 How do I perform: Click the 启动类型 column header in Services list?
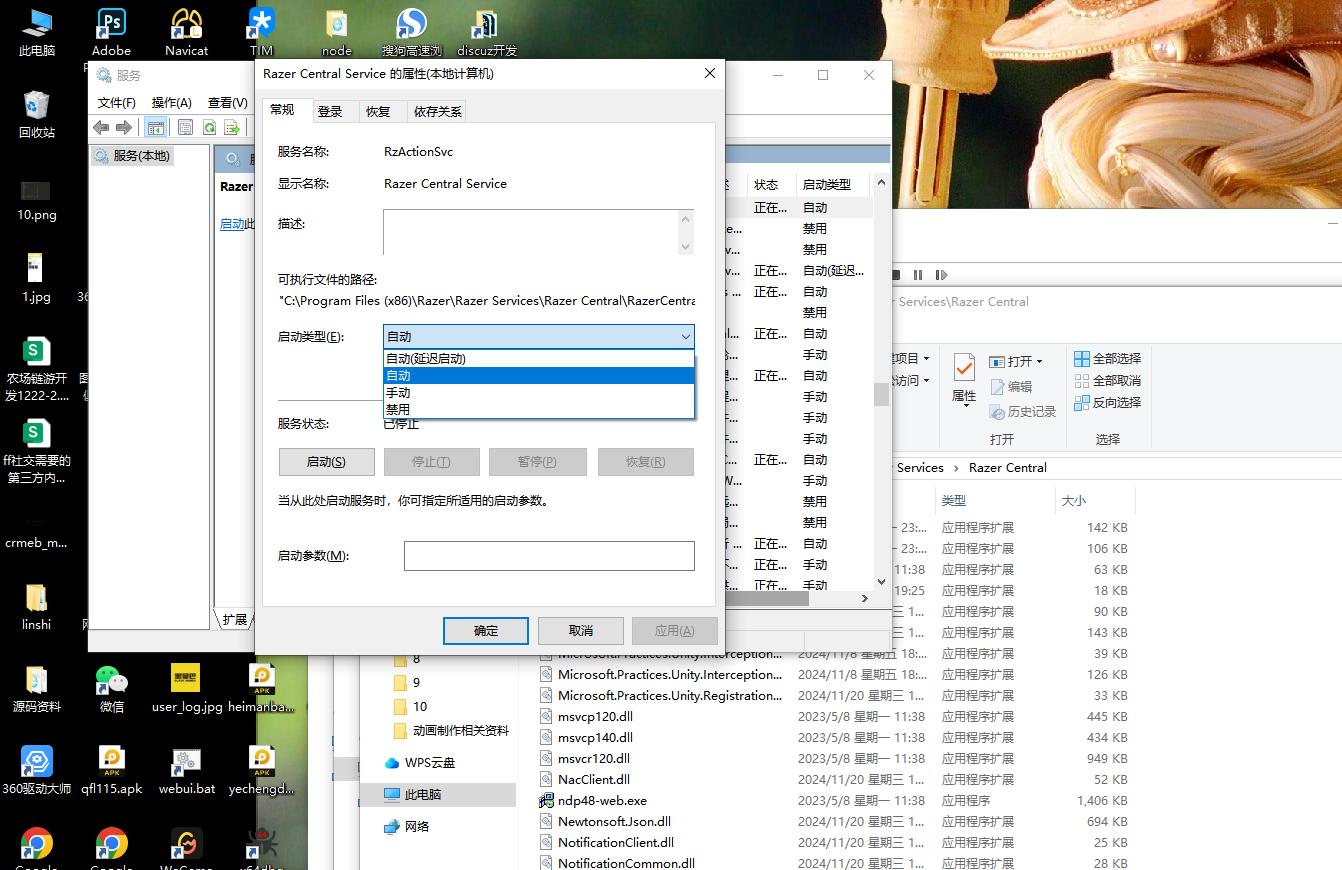834,185
